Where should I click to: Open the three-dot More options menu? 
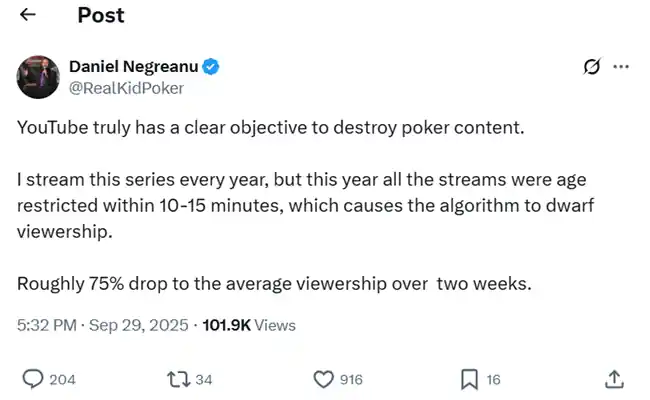621,67
